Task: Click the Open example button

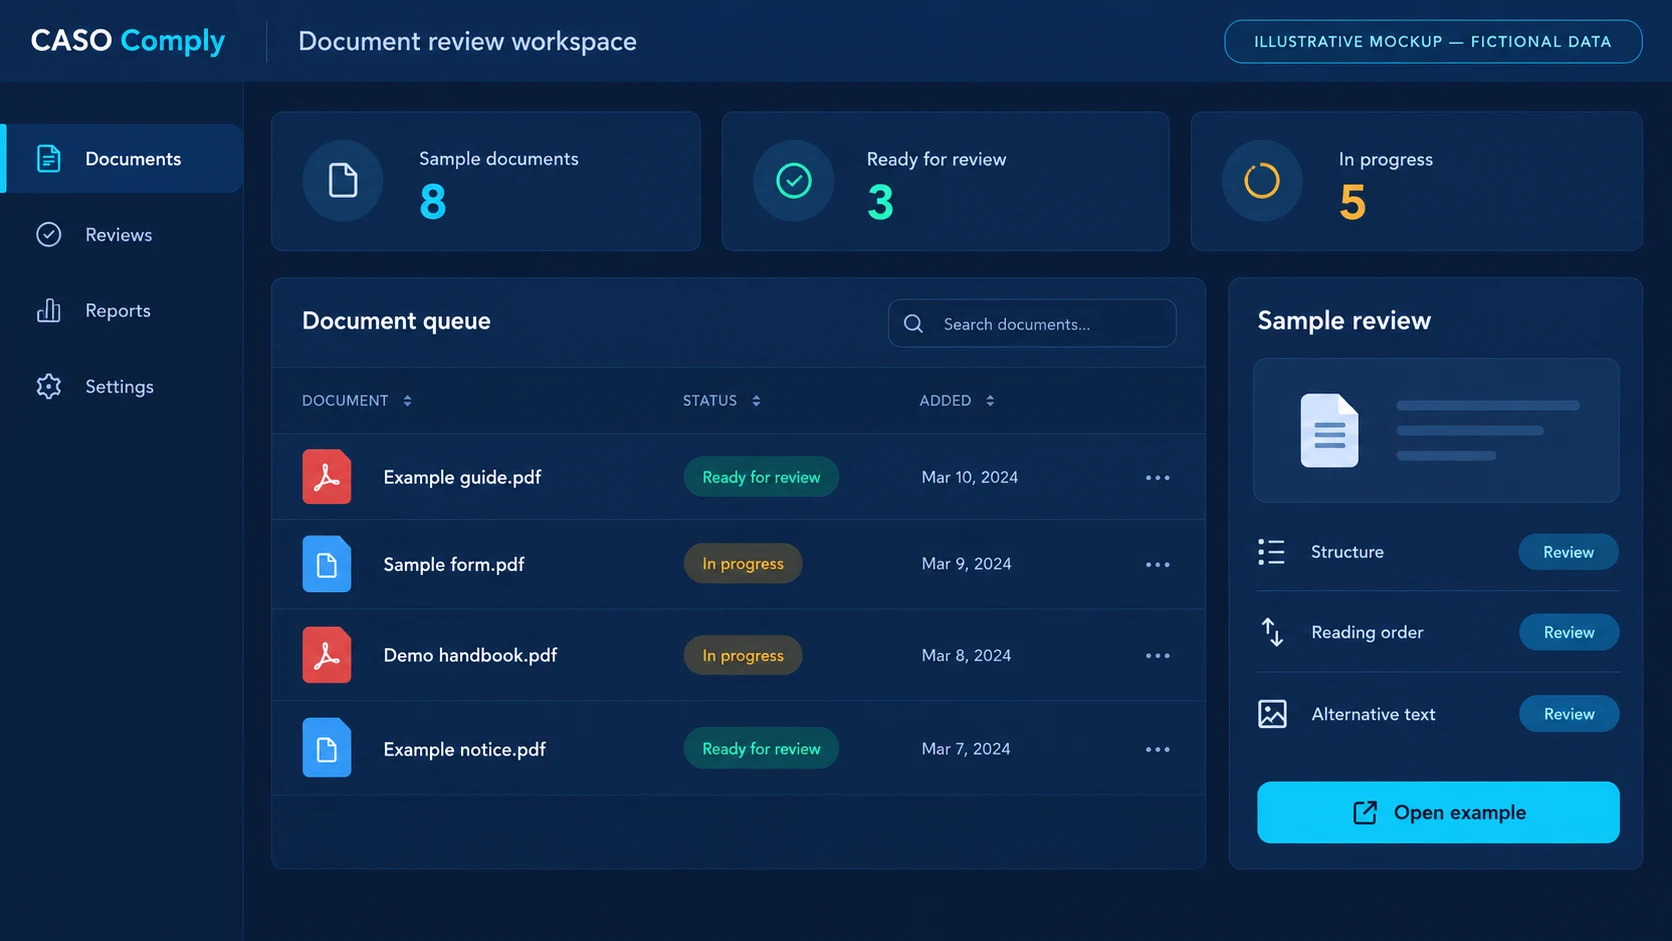Action: 1438,812
